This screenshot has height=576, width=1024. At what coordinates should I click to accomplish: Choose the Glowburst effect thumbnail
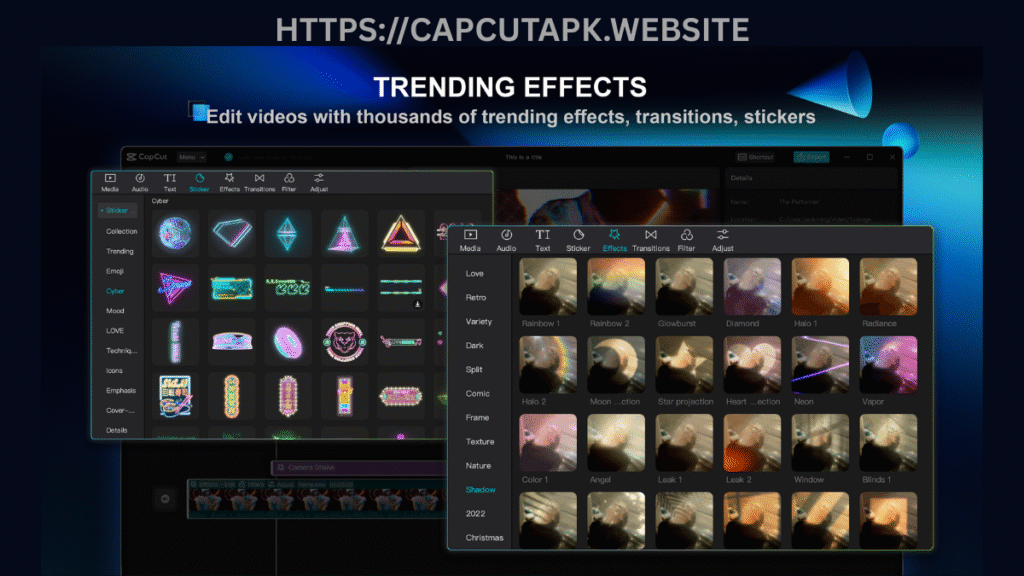(684, 286)
